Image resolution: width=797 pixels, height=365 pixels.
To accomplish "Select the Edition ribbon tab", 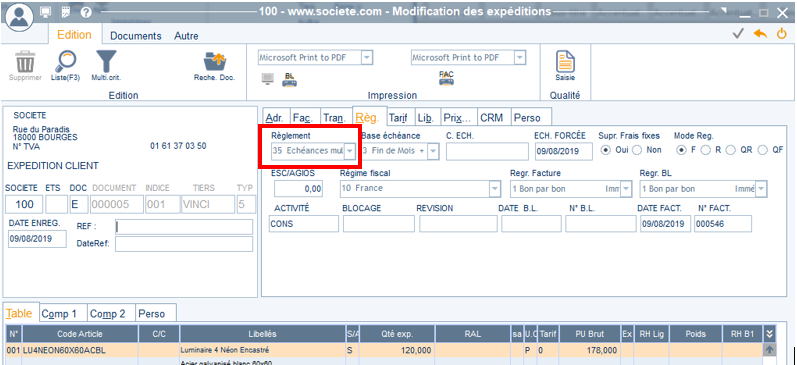I will [74, 35].
